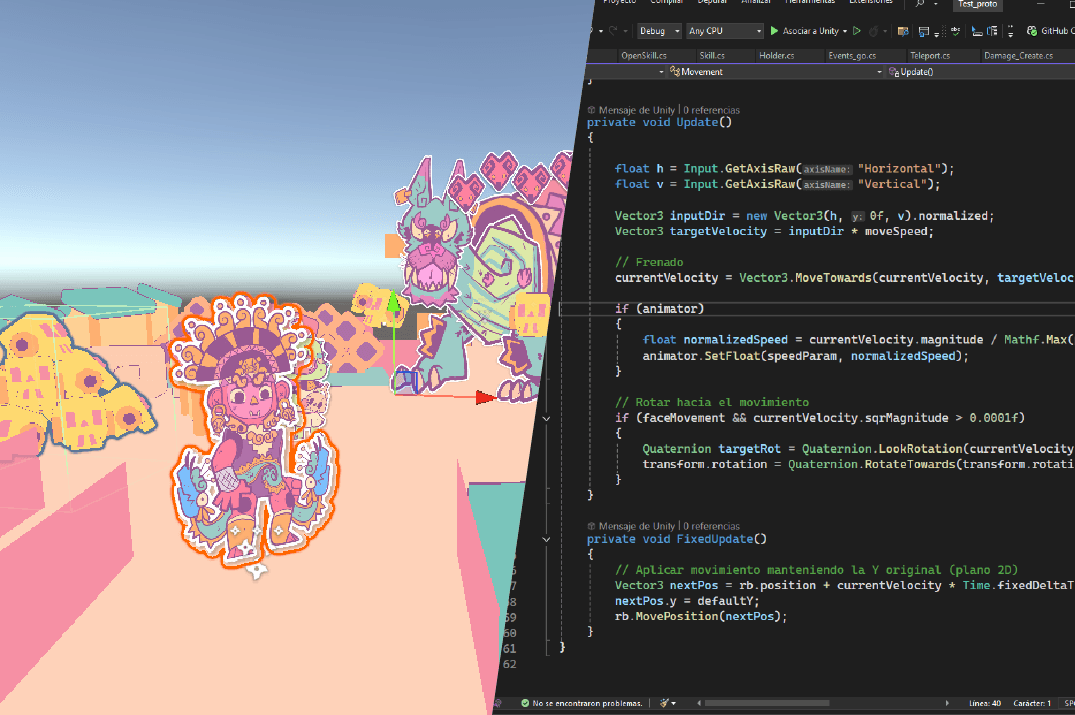Click 'Mensaje de Unity' above the Update method
This screenshot has height=715, width=1075.
point(637,110)
